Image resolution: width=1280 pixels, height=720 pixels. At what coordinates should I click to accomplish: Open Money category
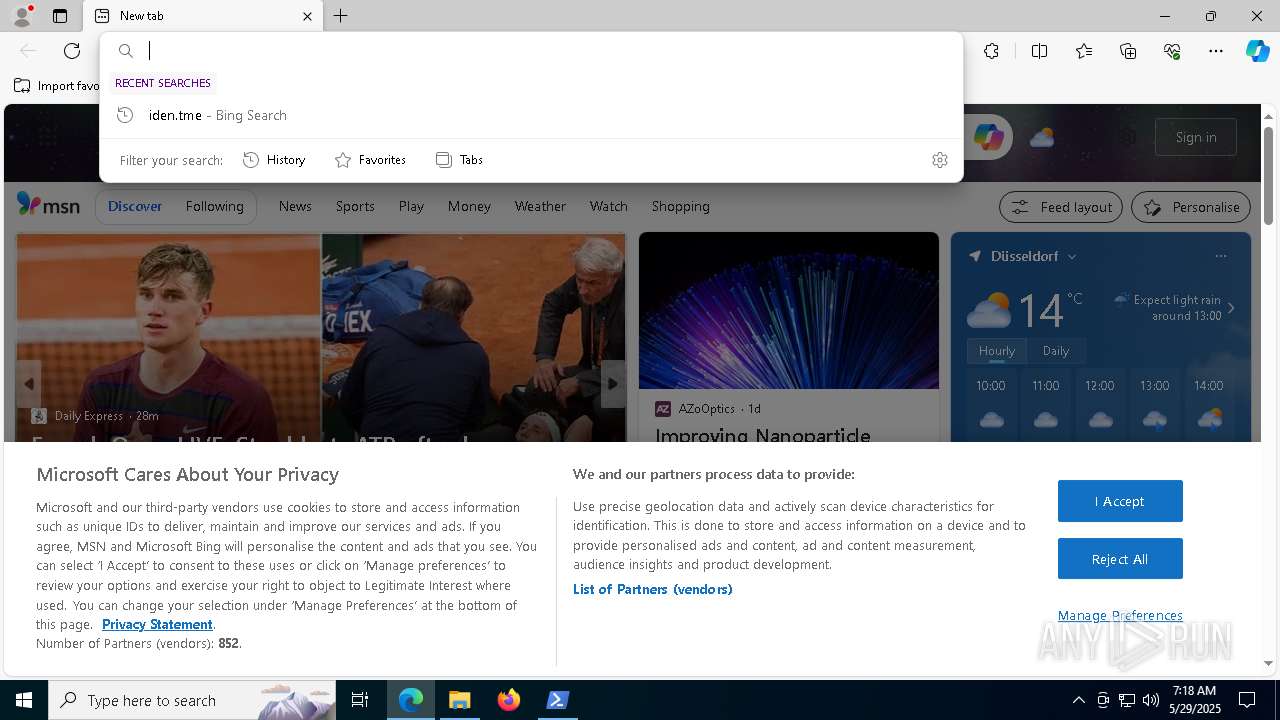tap(469, 206)
